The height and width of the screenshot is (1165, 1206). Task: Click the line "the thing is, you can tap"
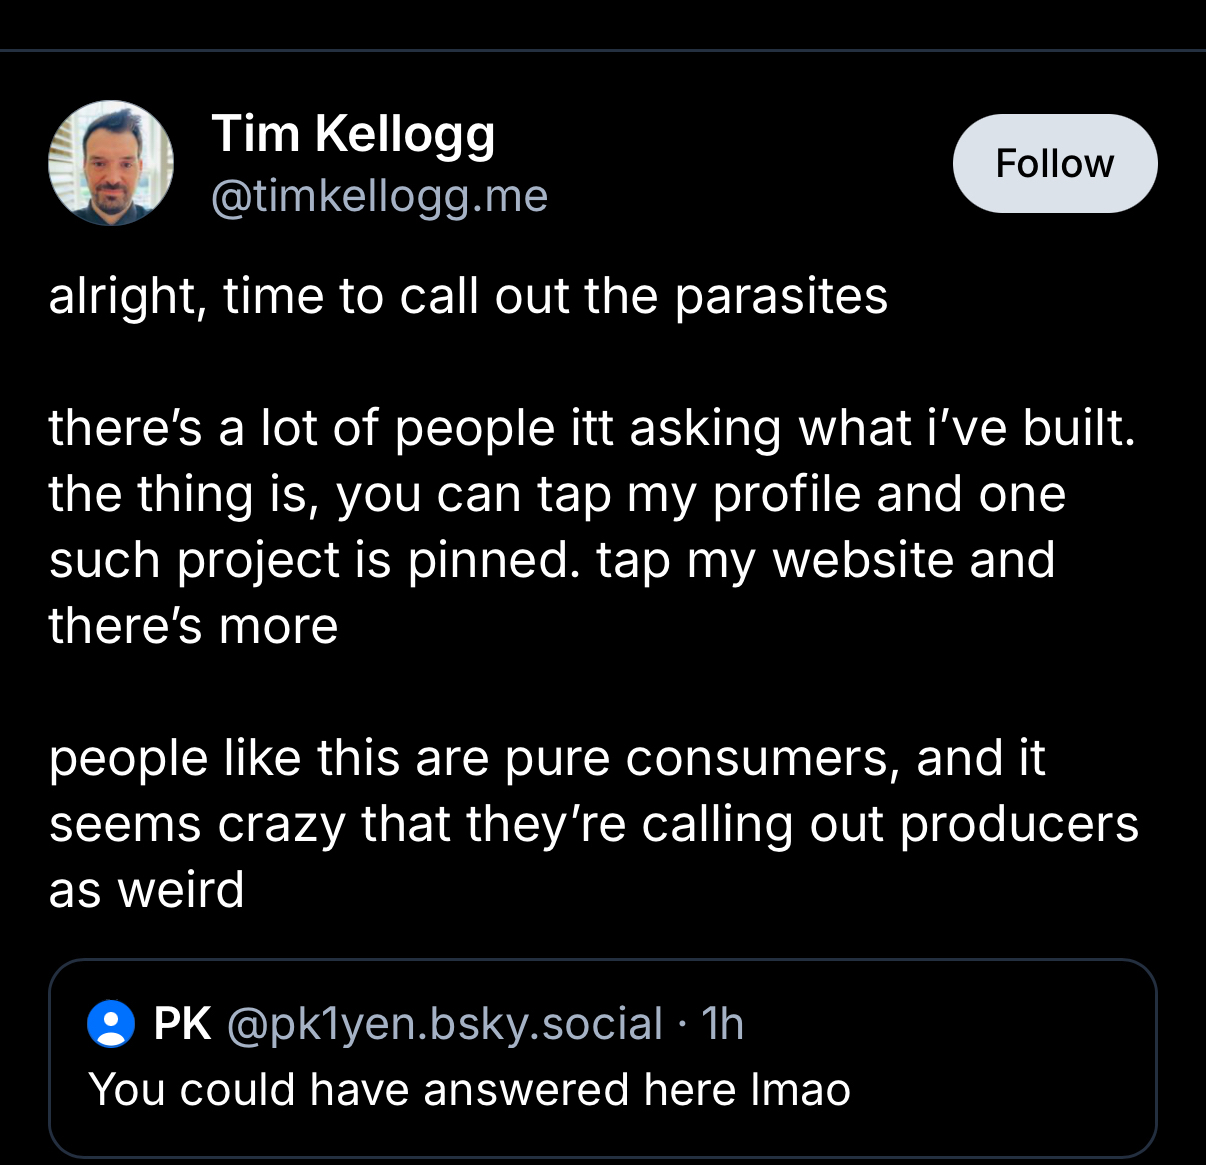557,494
